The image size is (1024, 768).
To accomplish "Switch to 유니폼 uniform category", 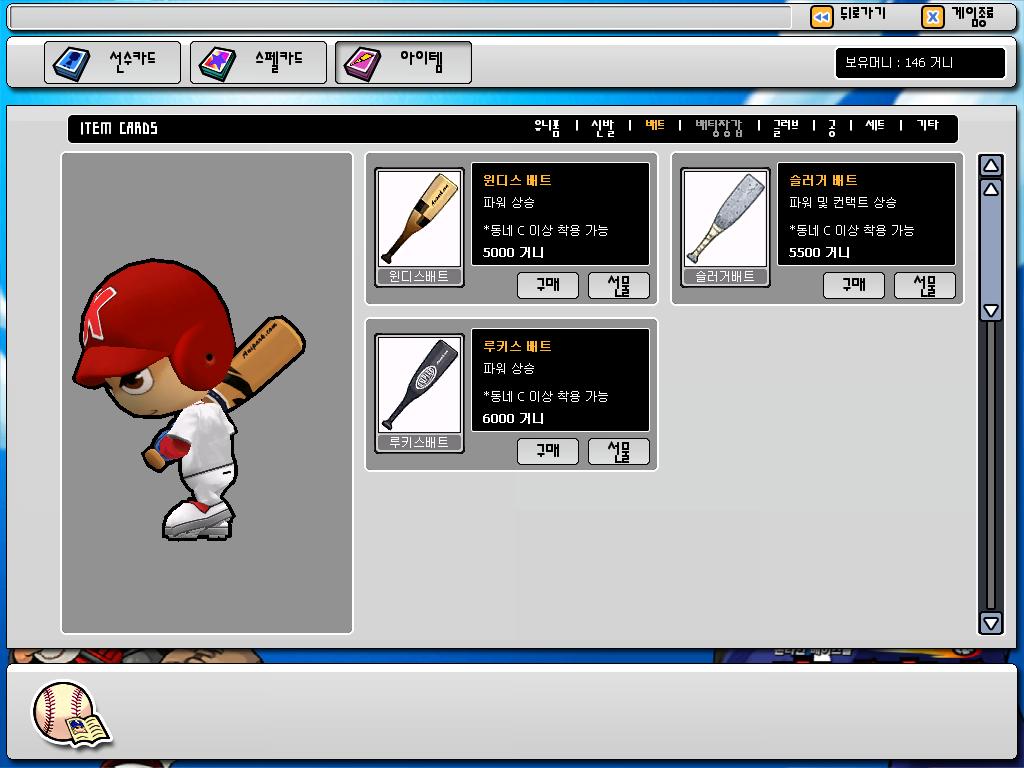I will [x=547, y=127].
